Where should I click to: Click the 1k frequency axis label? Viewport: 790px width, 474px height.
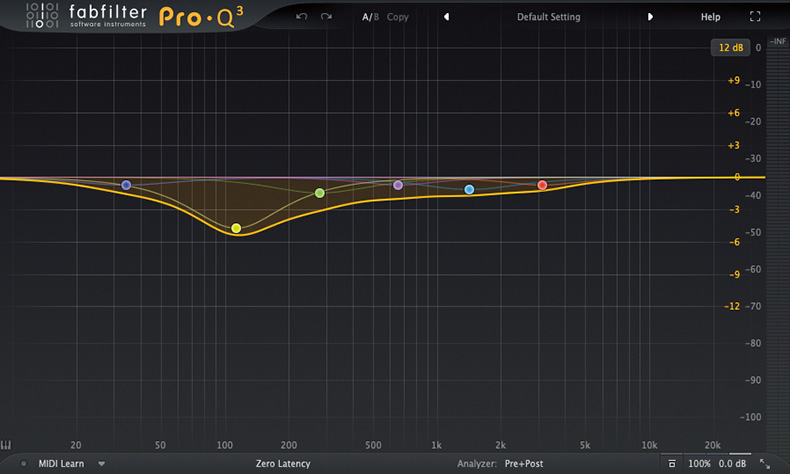[x=436, y=445]
